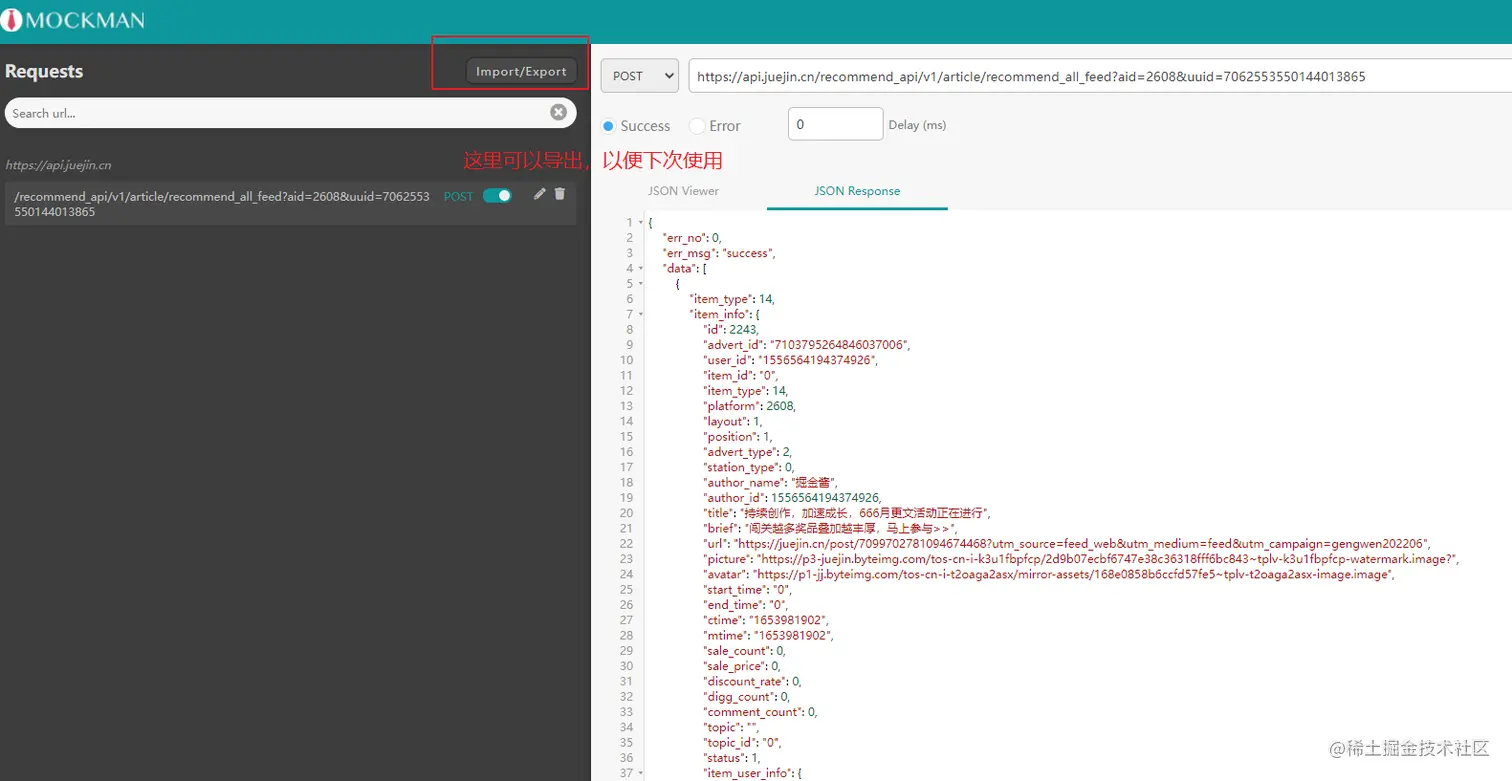Click the Delay (ms) input field
Screen dimensions: 1512x781
pyautogui.click(x=836, y=124)
